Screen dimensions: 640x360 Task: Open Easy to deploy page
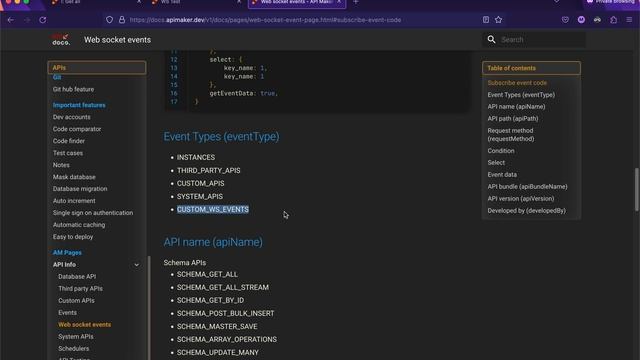[73, 237]
